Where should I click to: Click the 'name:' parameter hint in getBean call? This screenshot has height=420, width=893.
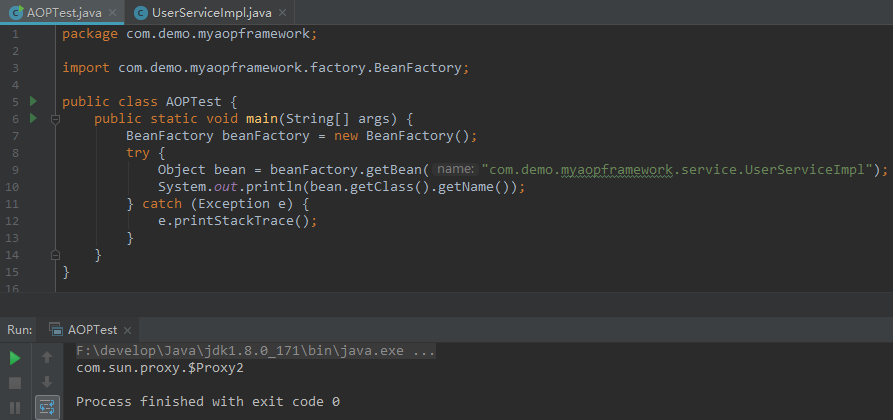click(x=456, y=169)
